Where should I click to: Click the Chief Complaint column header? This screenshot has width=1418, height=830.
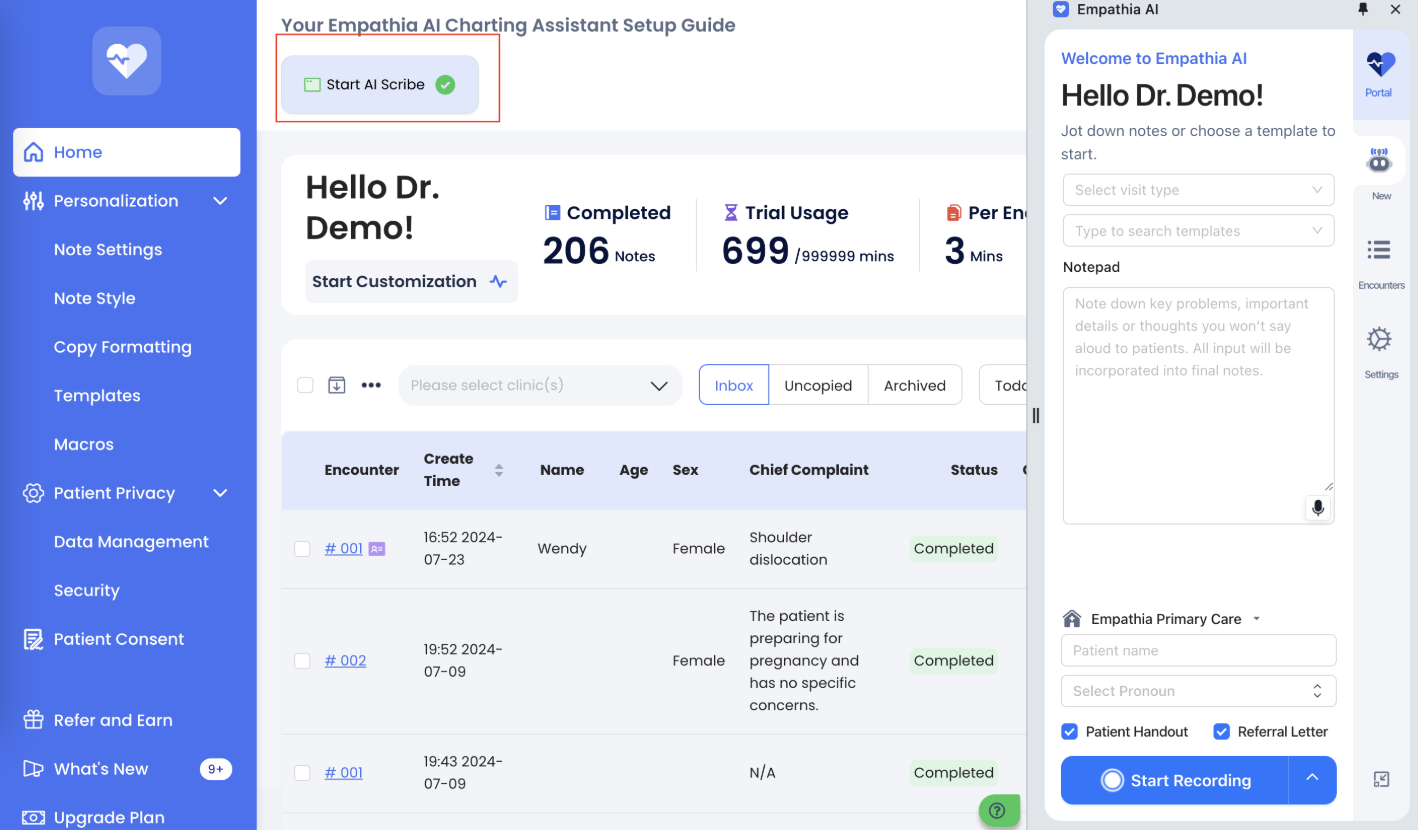click(x=809, y=470)
